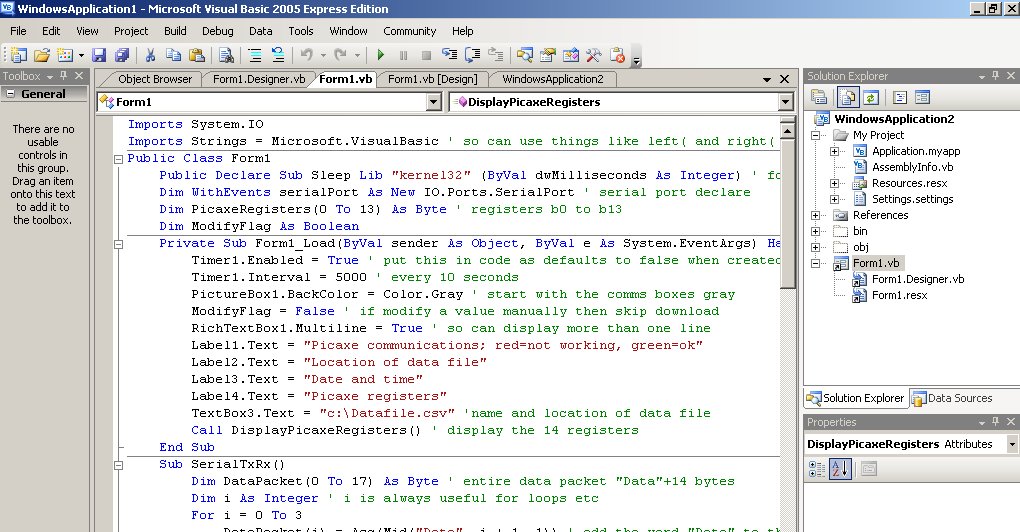Comment out the selected lines icon
1020x532 pixels.
[x=255, y=55]
